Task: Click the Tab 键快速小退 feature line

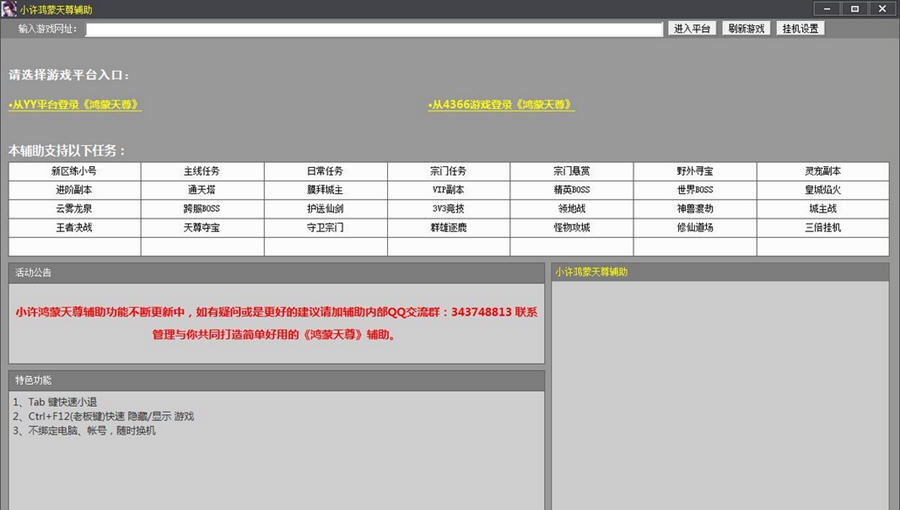Action: [55, 402]
